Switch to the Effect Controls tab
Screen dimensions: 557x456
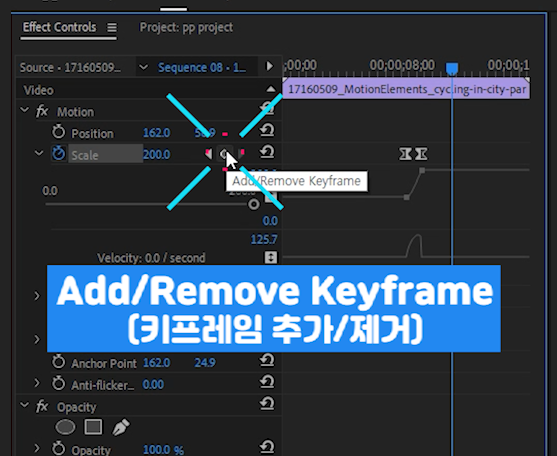coord(59,27)
